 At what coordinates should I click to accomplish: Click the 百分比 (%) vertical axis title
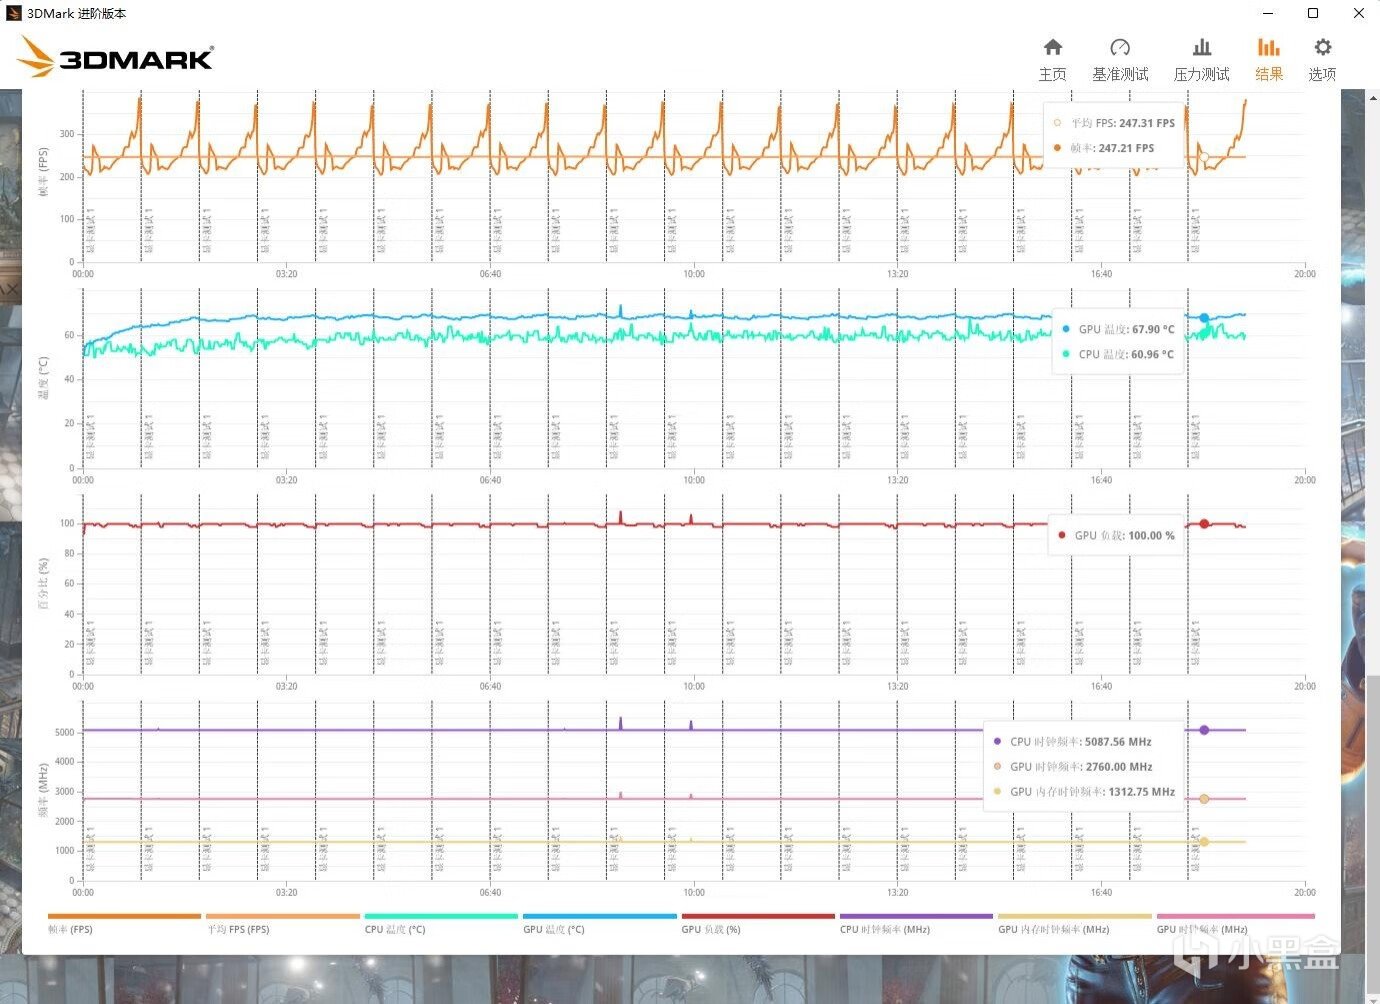point(43,584)
